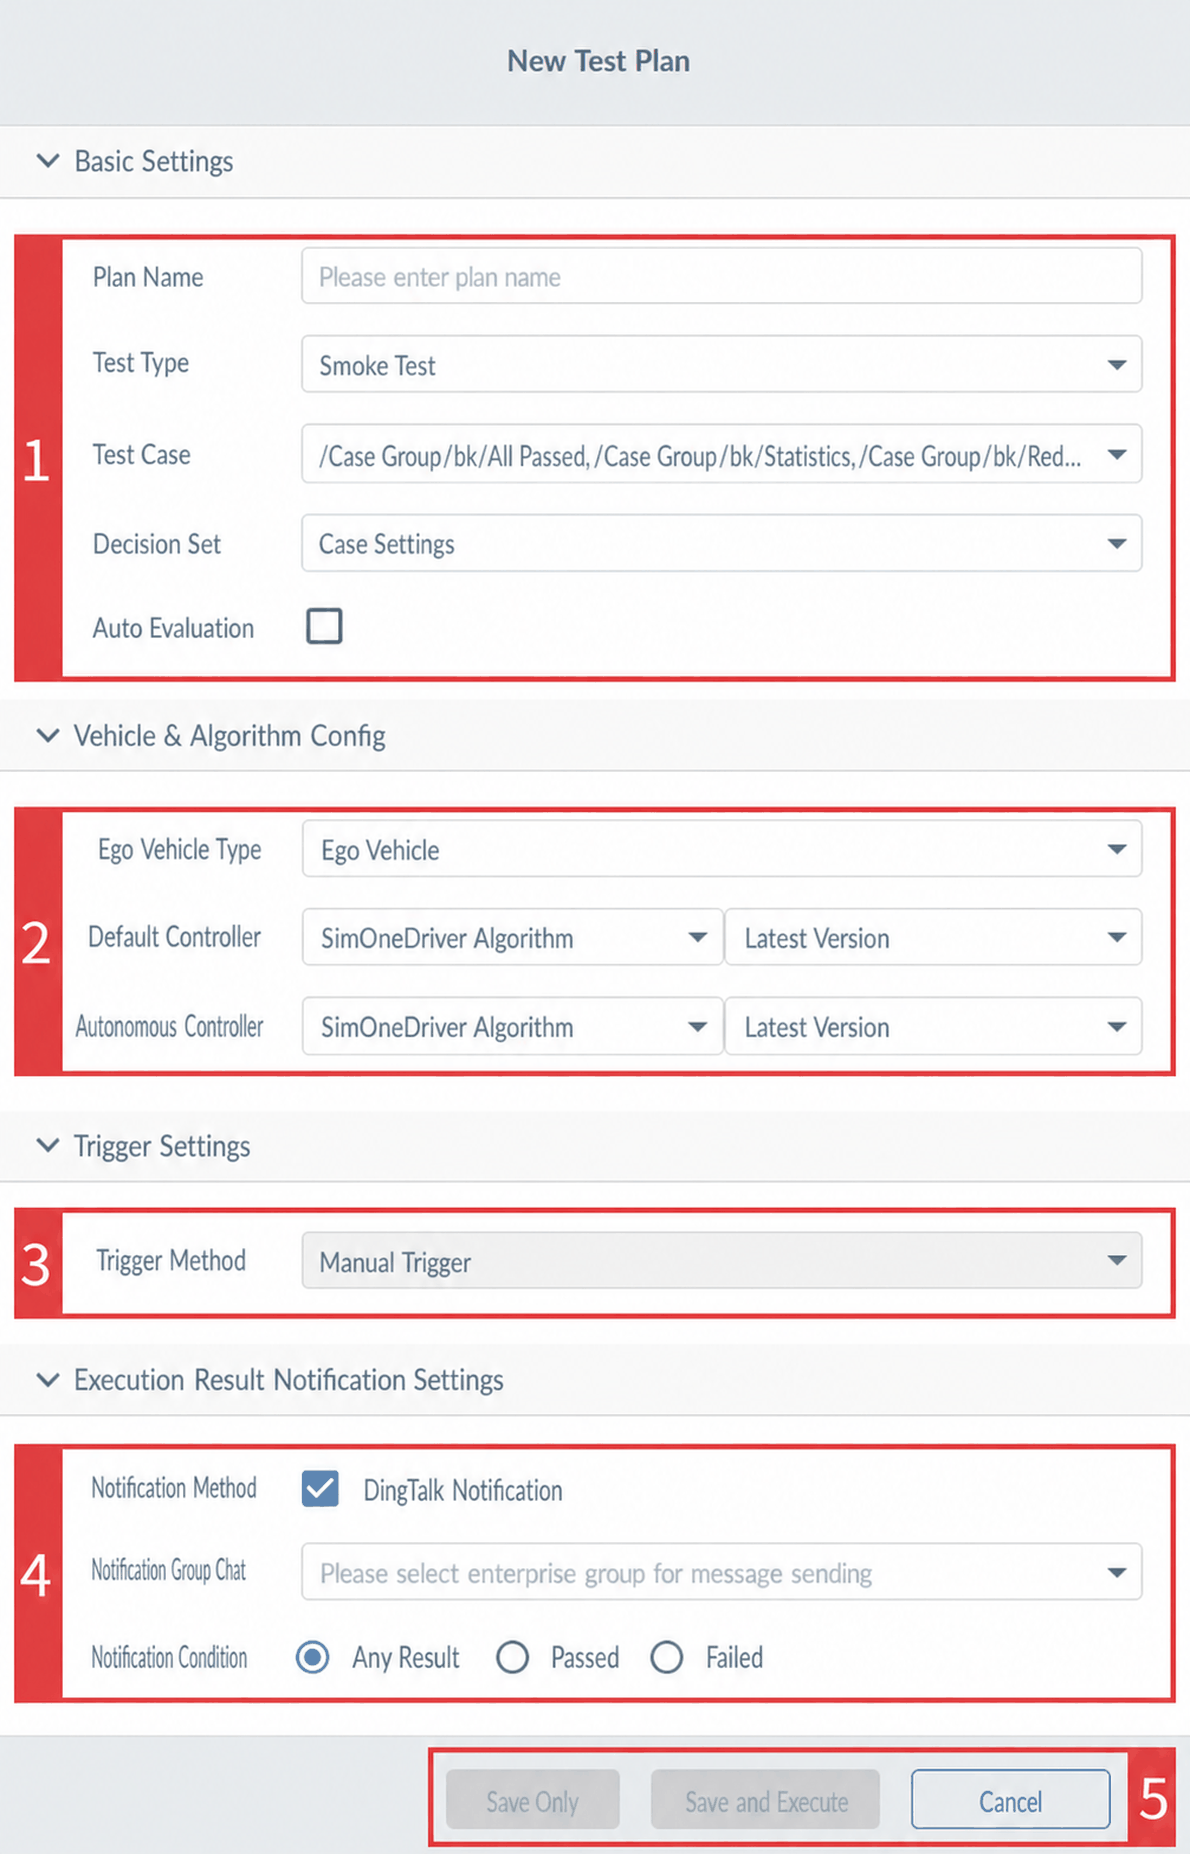Open the Test Type dropdown arrow
The image size is (1190, 1854).
click(x=1117, y=365)
